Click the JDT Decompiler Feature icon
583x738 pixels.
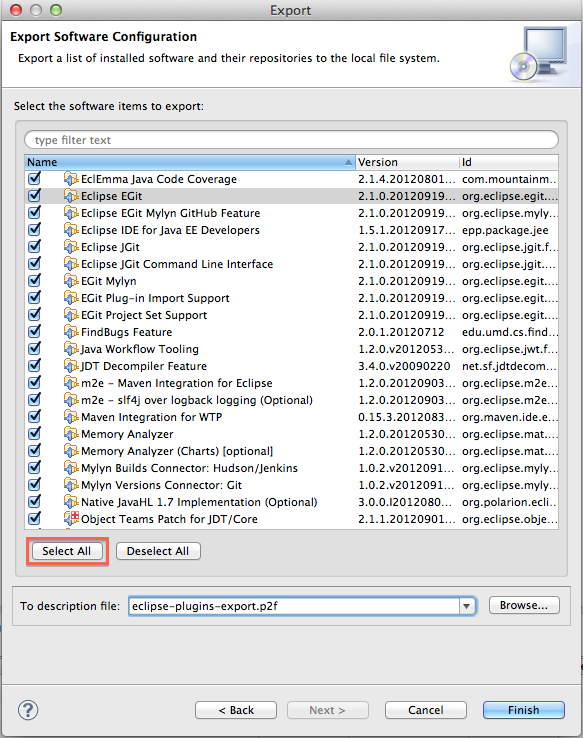point(71,366)
